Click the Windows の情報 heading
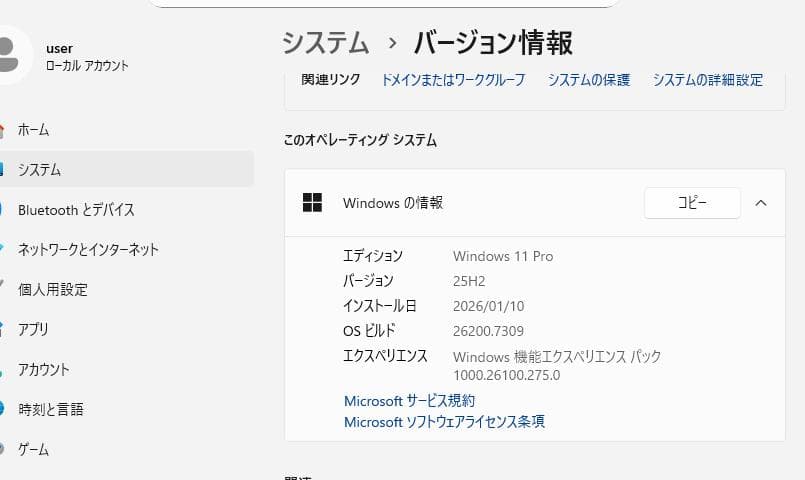 pos(393,203)
